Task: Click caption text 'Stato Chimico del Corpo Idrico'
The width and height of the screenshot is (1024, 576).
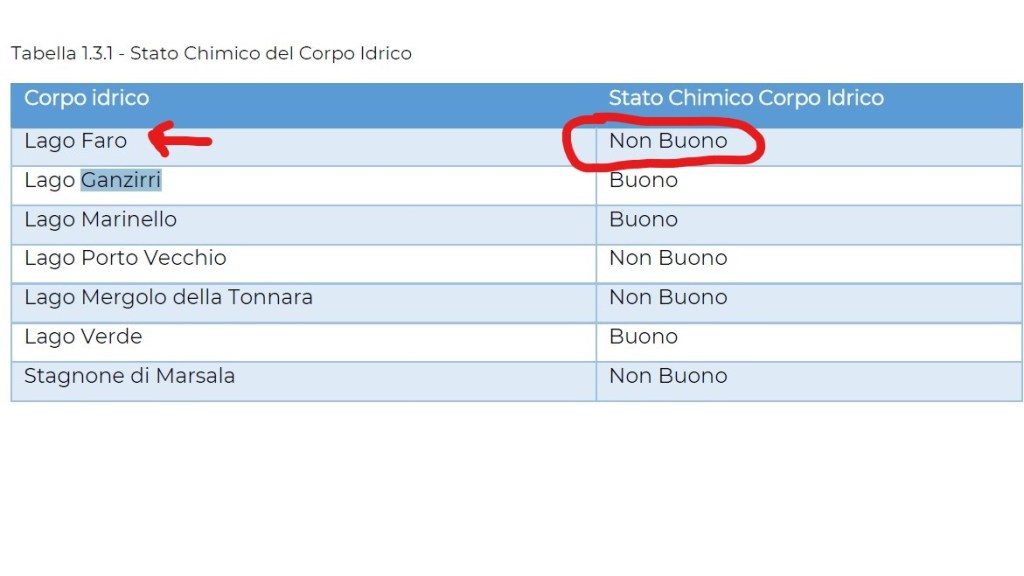Action: [271, 53]
